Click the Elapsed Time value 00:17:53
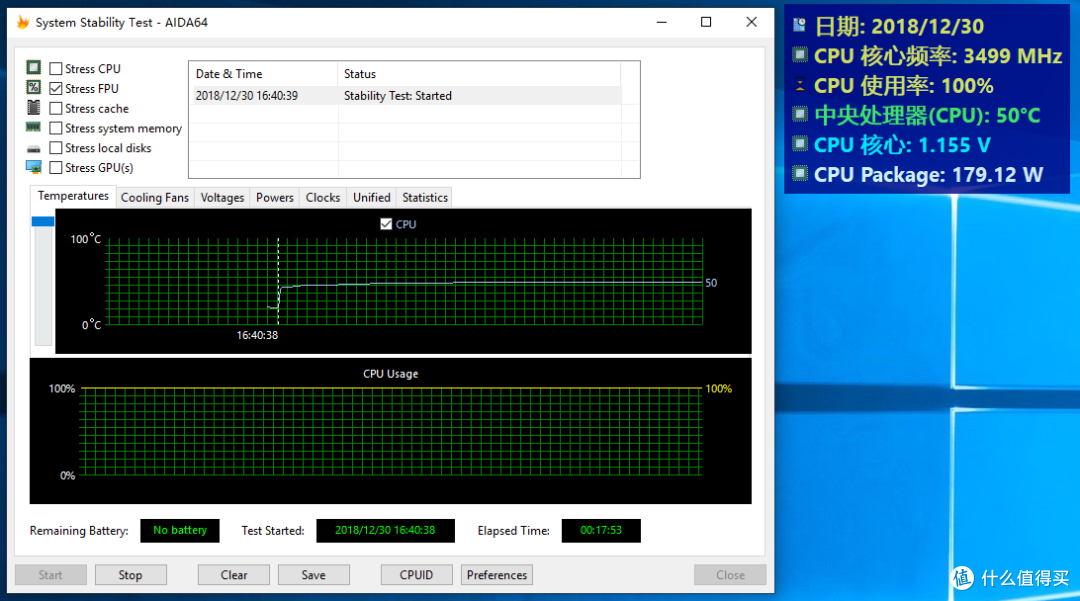Screen dimensions: 1080x601 [601, 530]
